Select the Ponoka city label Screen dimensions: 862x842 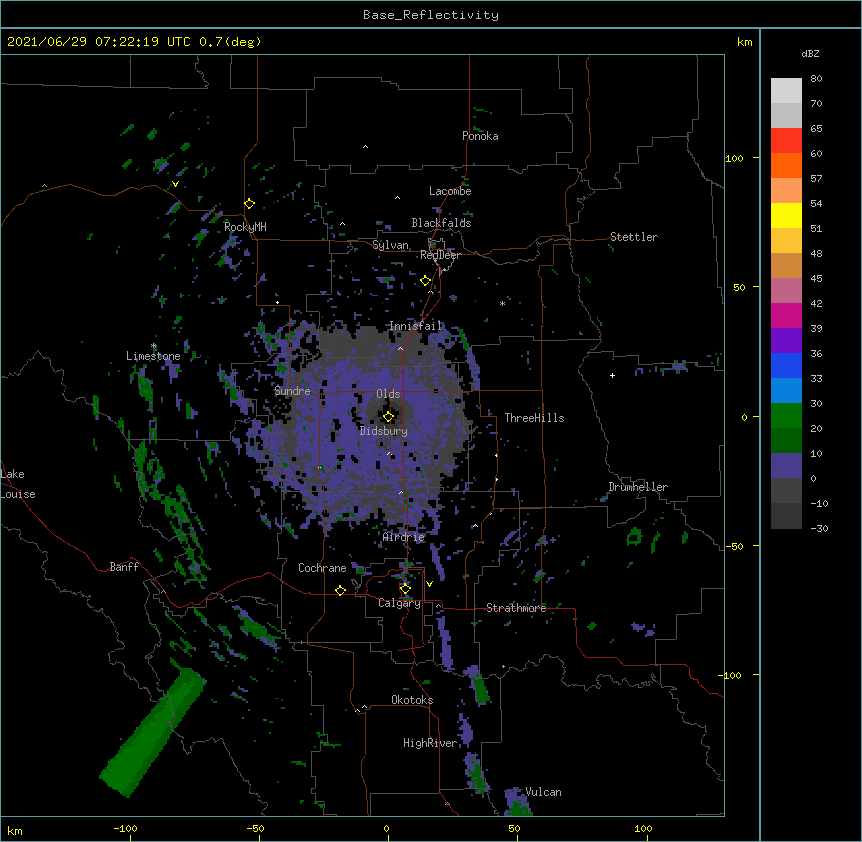point(480,136)
